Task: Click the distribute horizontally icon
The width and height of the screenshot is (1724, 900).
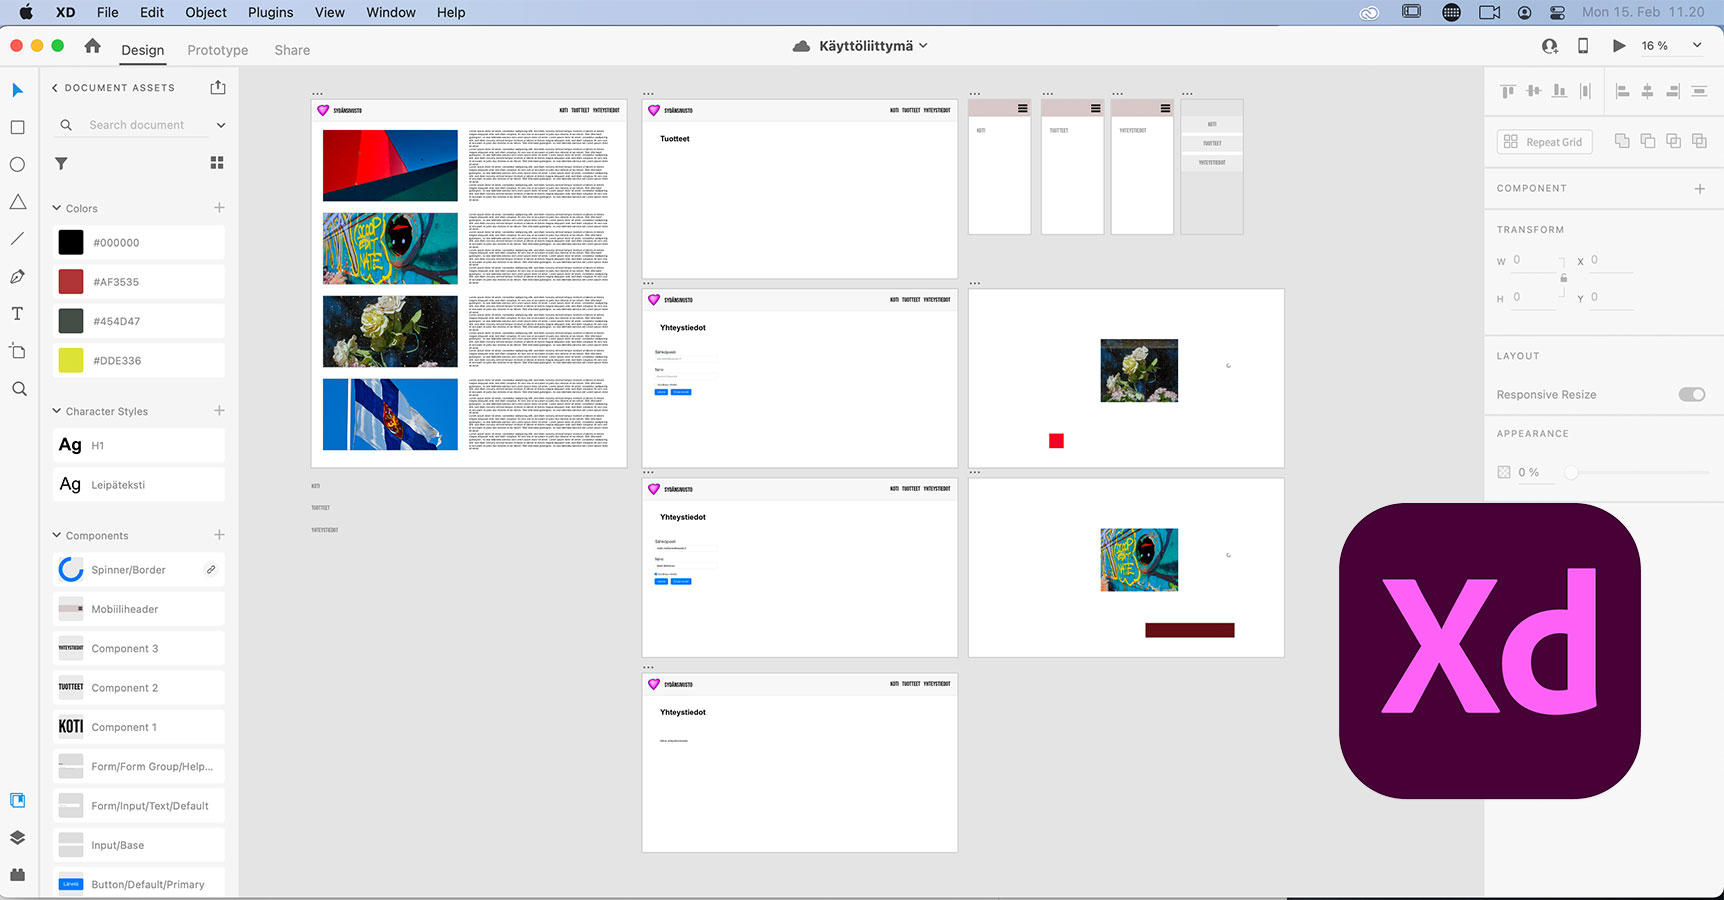Action: click(x=1586, y=91)
